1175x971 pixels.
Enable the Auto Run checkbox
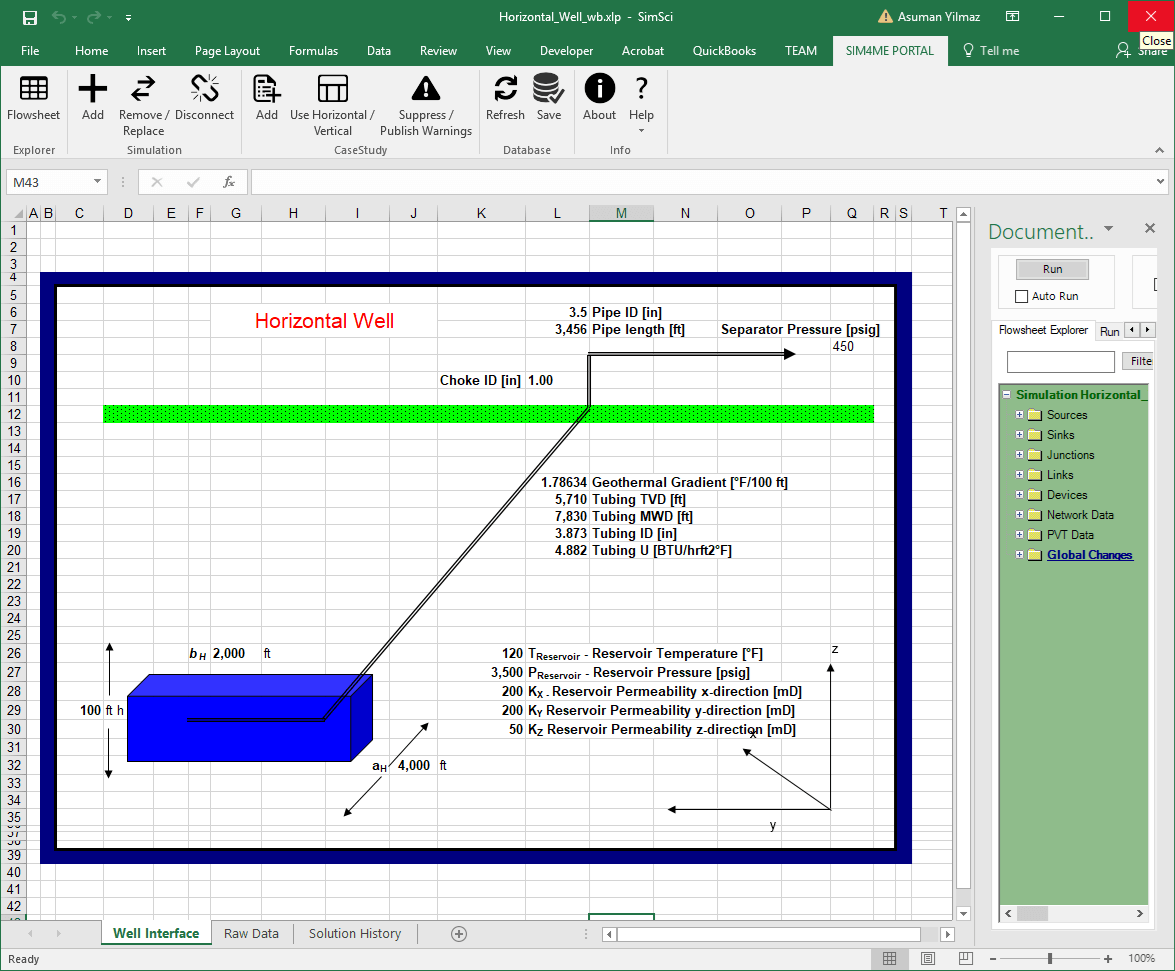point(1021,296)
